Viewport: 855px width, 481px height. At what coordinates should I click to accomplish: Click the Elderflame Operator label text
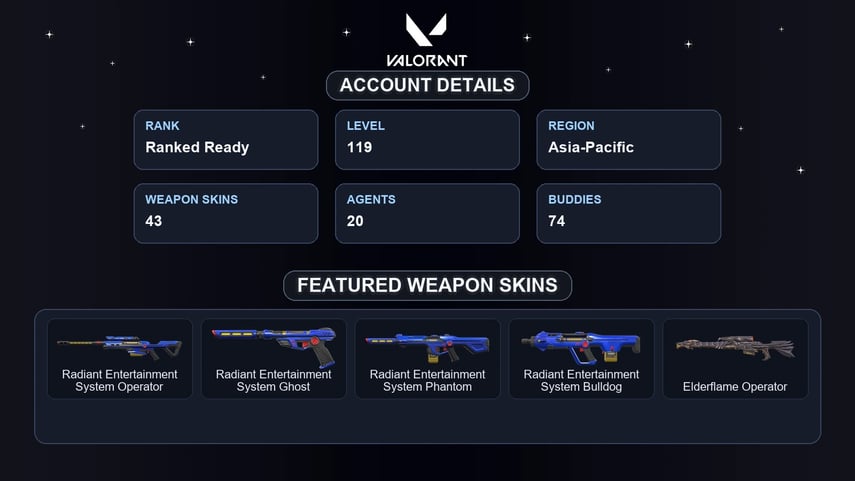pos(735,387)
